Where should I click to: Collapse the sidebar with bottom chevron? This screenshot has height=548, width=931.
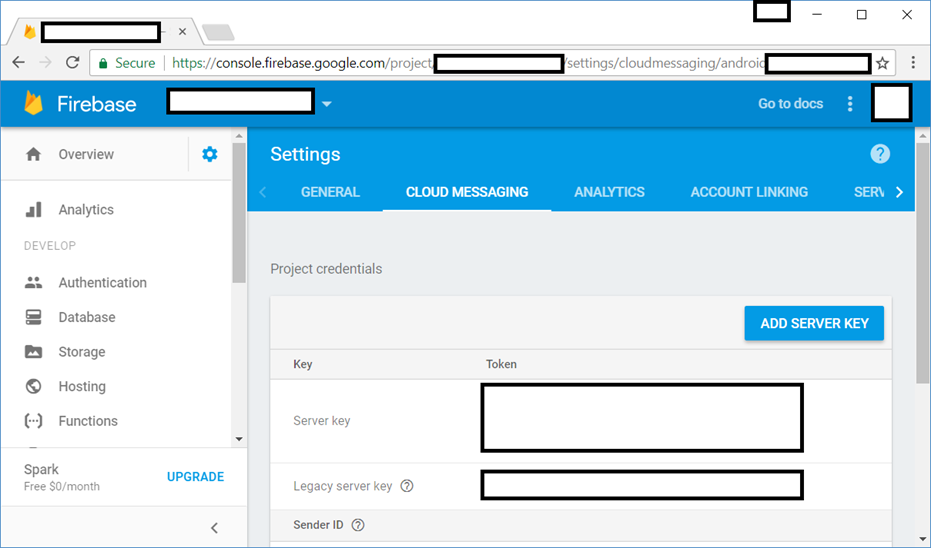215,527
